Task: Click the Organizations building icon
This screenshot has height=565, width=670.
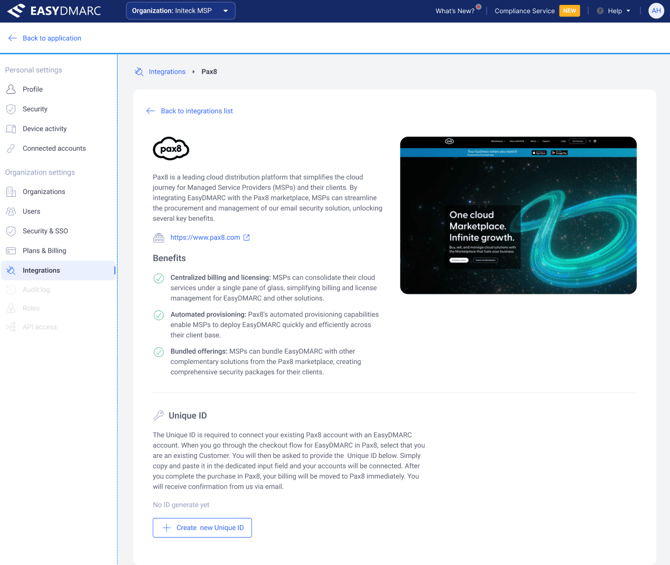Action: 11,191
